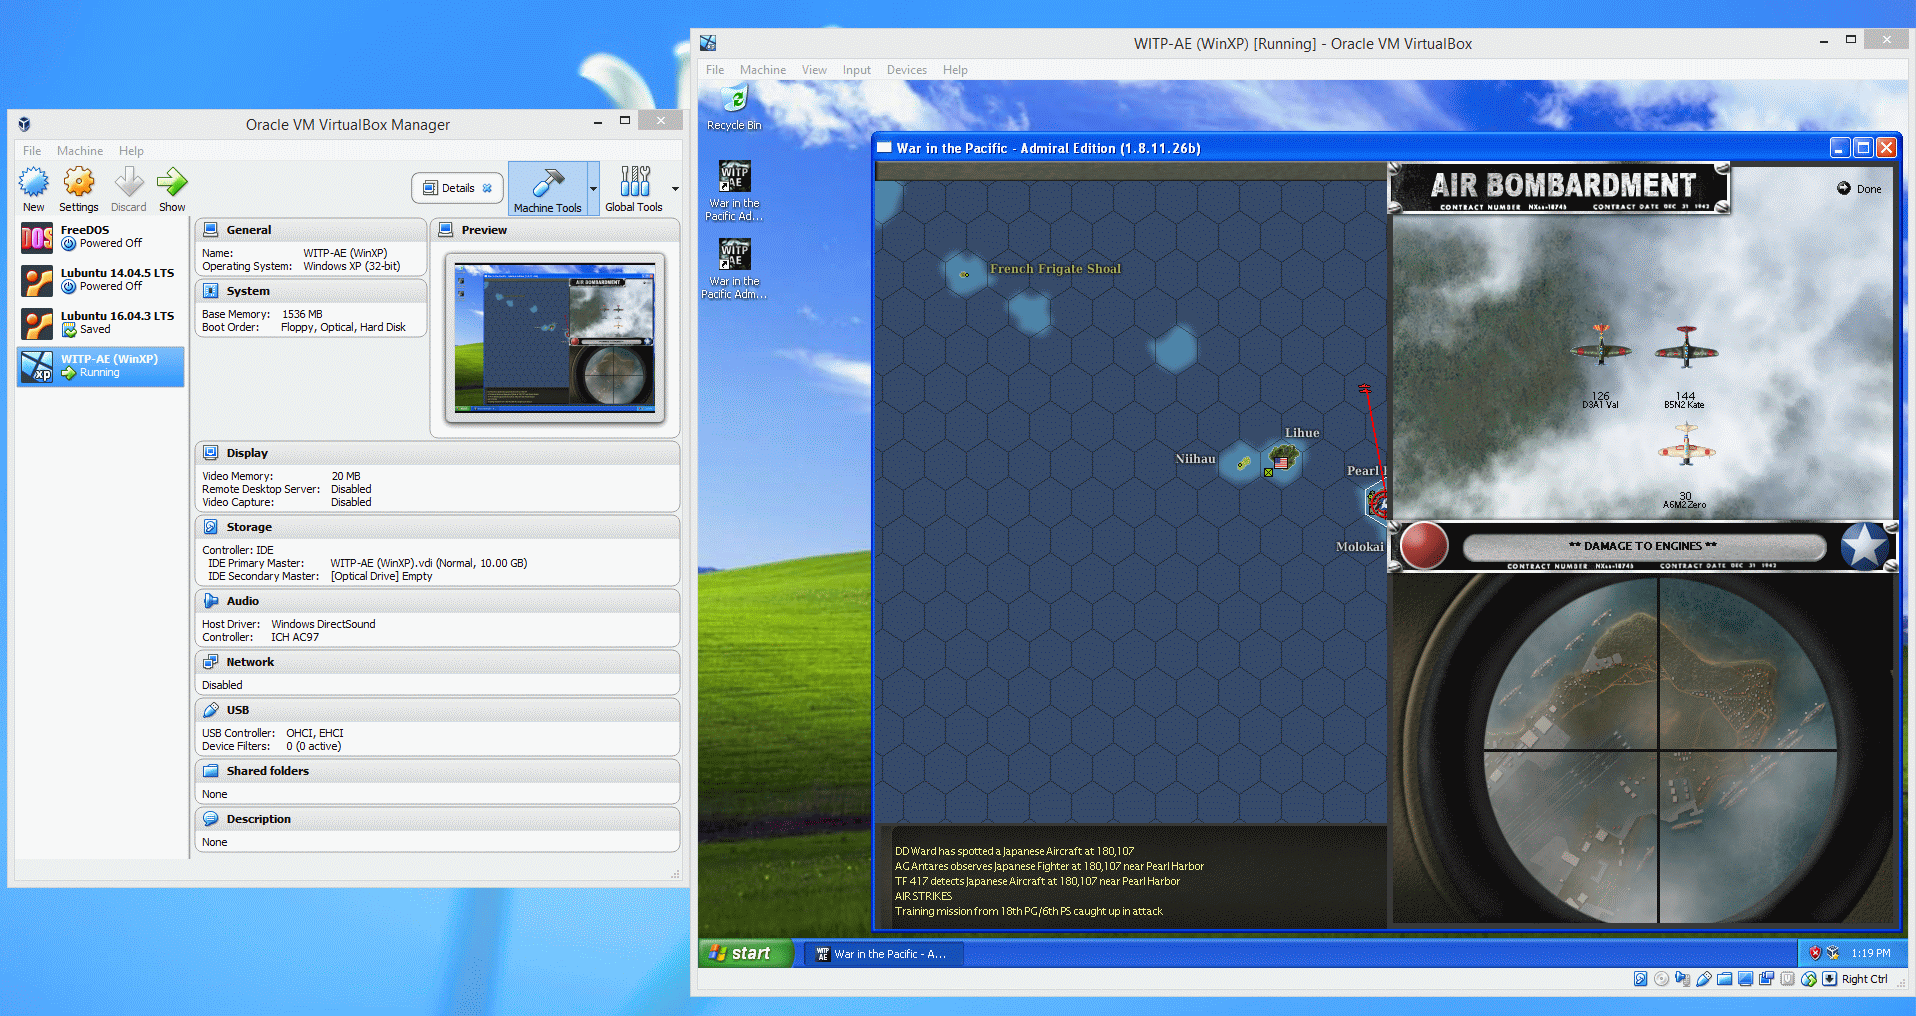1916x1016 pixels.
Task: Click Done in the Air Bombardment panel
Action: pyautogui.click(x=1860, y=189)
